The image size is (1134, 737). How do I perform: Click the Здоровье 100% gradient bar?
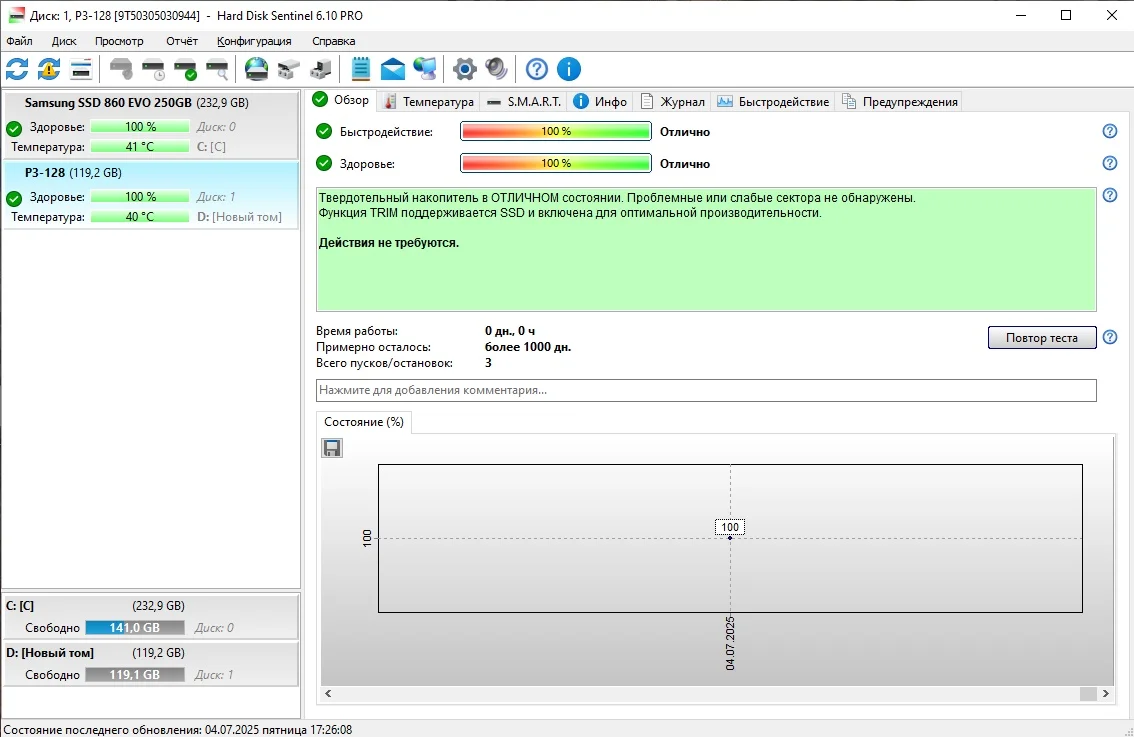coord(555,163)
